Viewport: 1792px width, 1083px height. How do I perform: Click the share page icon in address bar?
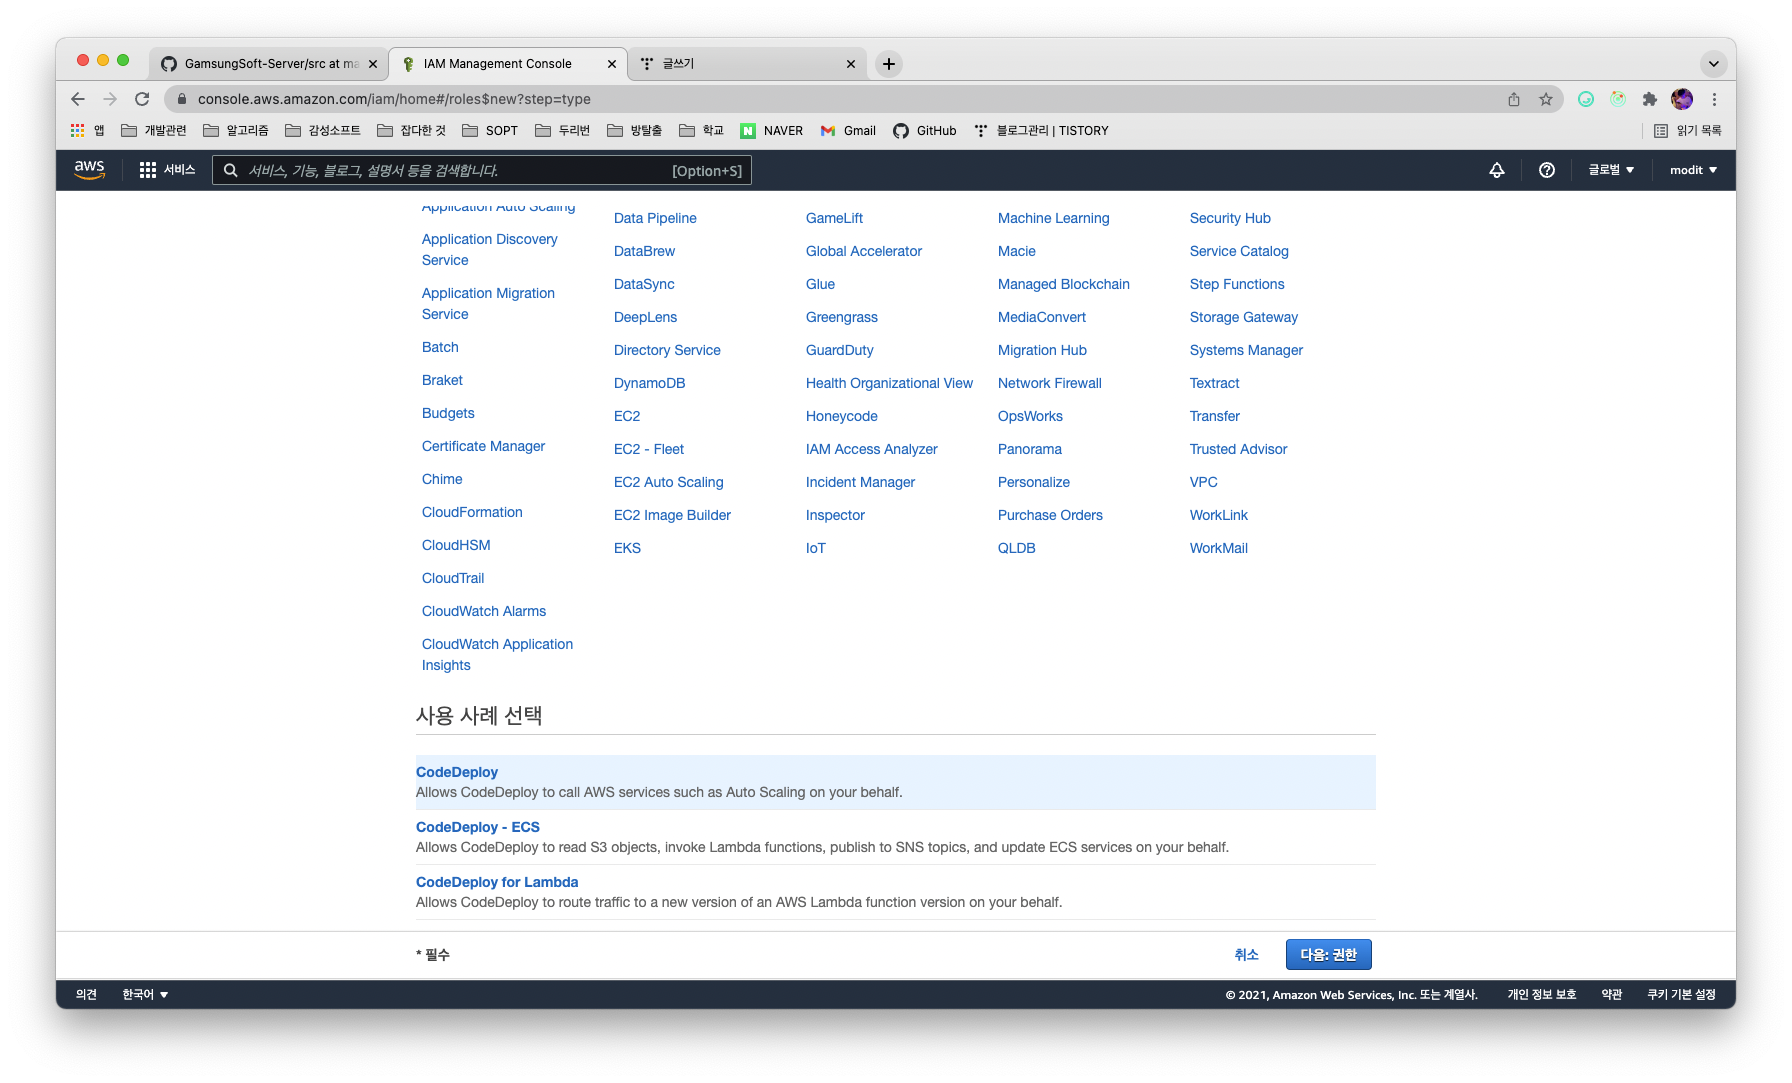coord(1514,99)
